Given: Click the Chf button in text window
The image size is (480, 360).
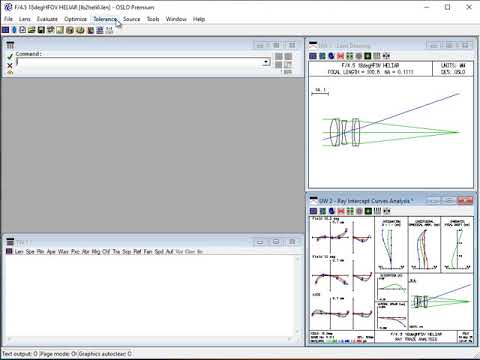Looking at the screenshot, I should (x=106, y=252).
